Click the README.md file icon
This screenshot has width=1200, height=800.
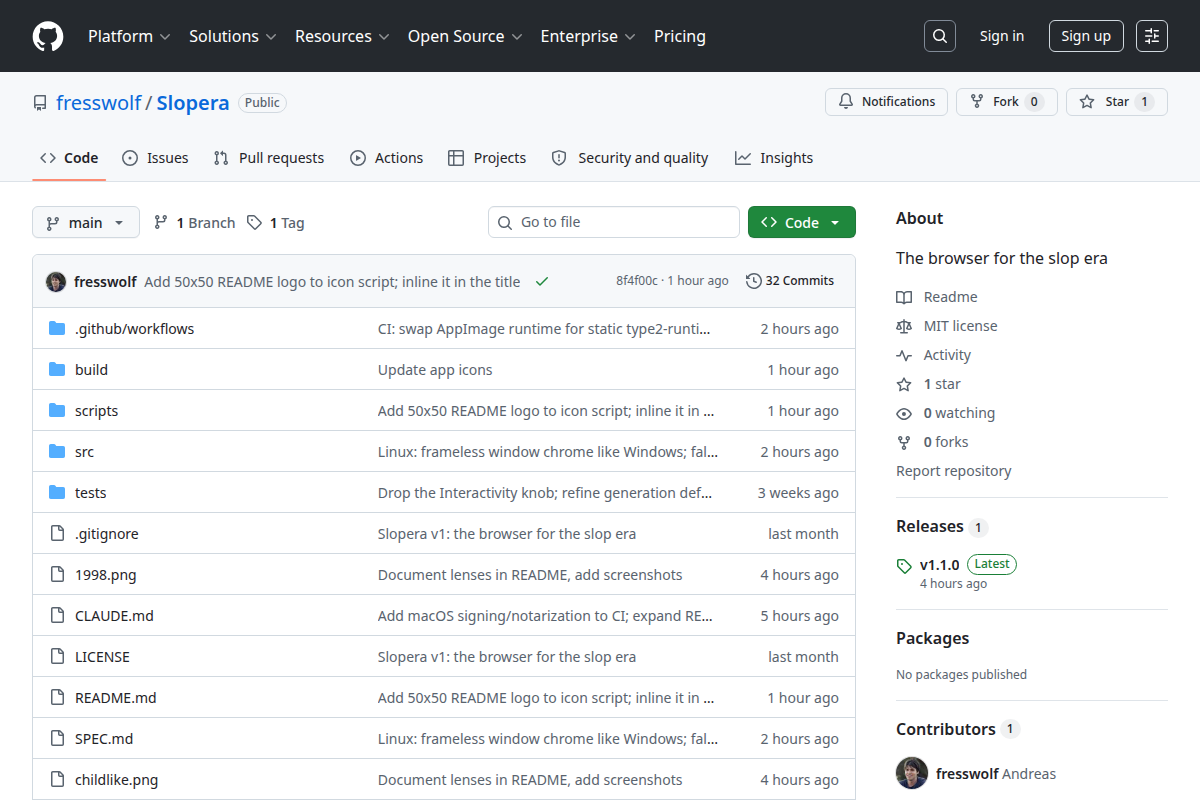pyautogui.click(x=57, y=697)
